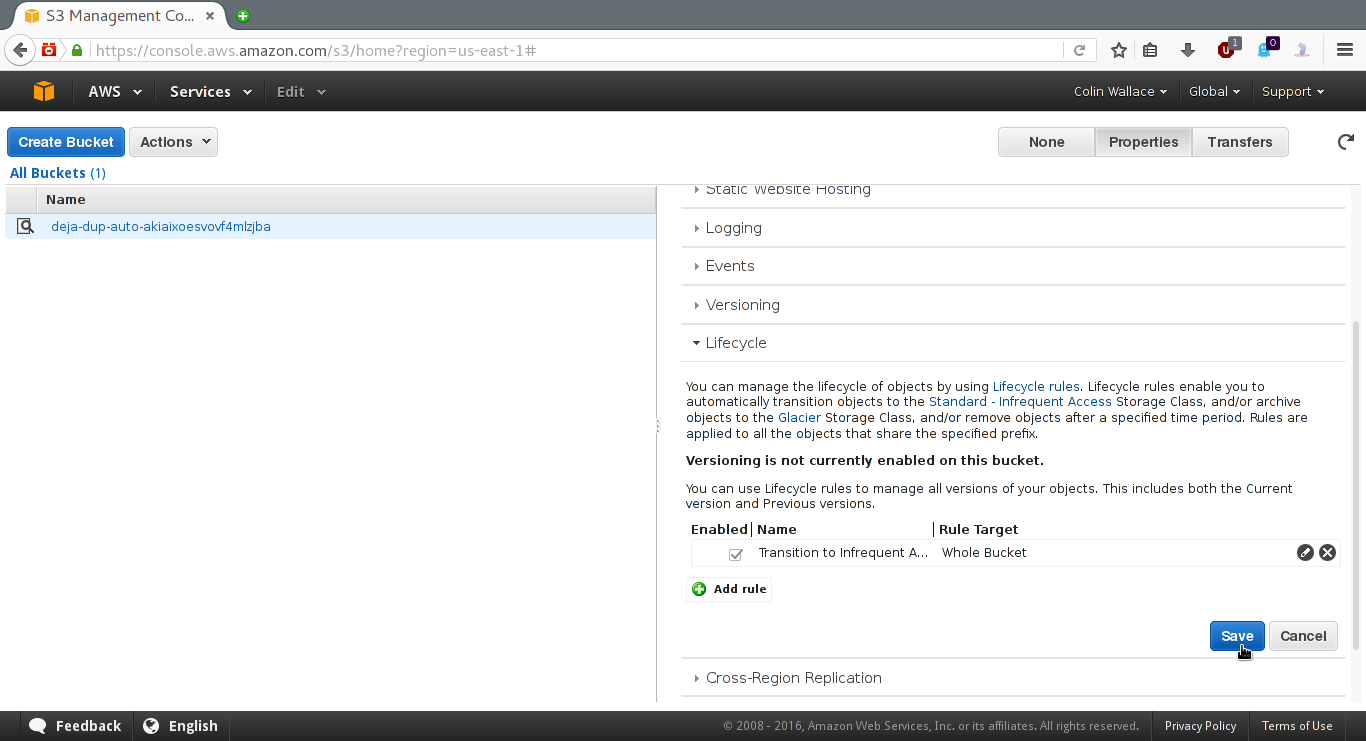Click the English language selector

coord(180,726)
